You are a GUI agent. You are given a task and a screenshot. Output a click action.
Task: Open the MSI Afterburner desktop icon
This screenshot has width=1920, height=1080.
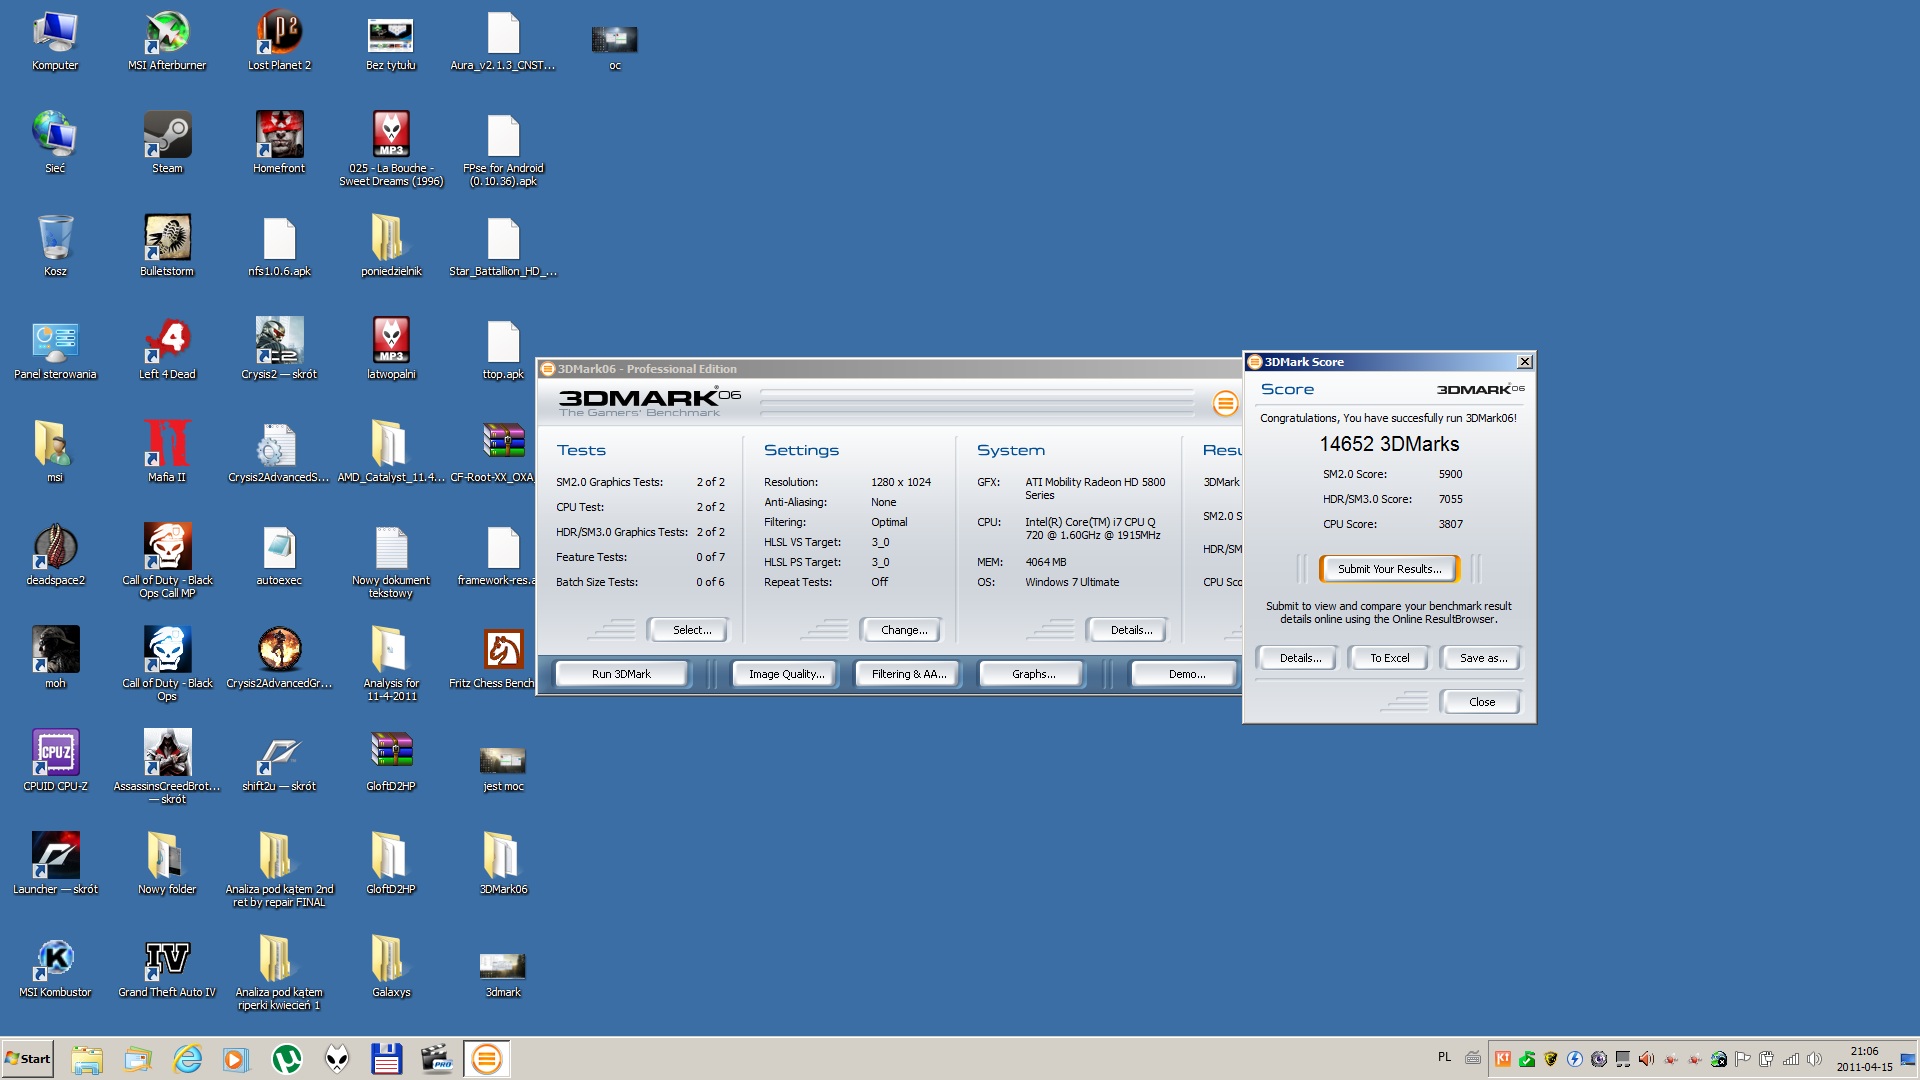click(167, 42)
